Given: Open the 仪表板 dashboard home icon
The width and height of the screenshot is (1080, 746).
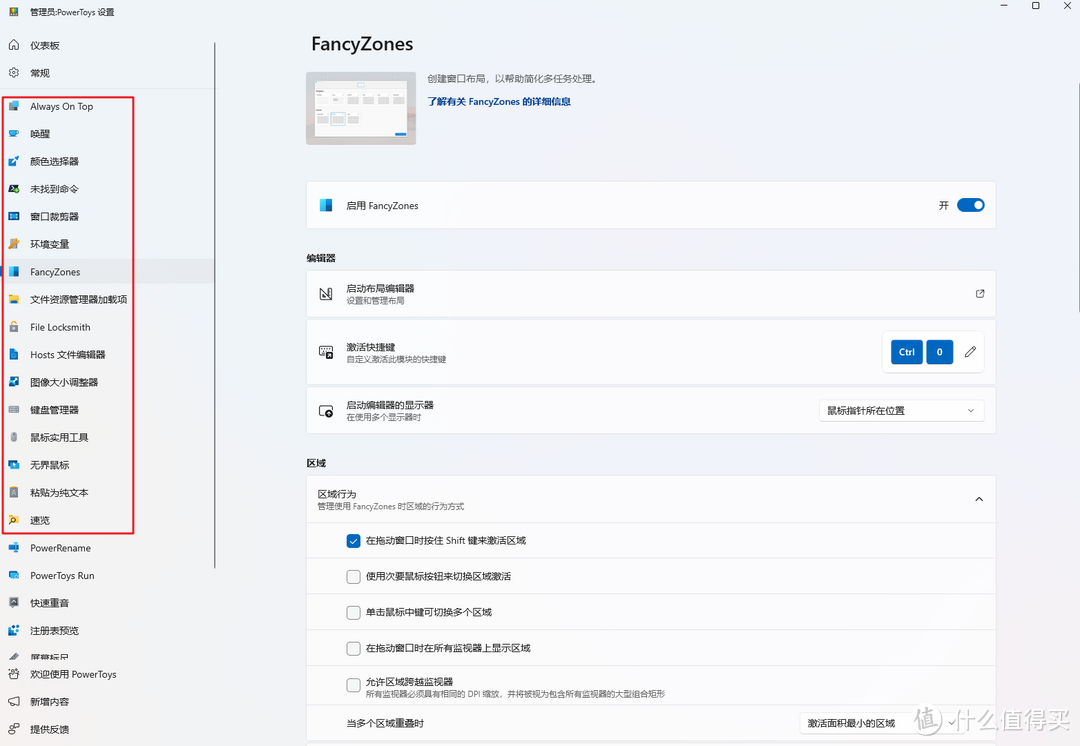Looking at the screenshot, I should tap(14, 45).
